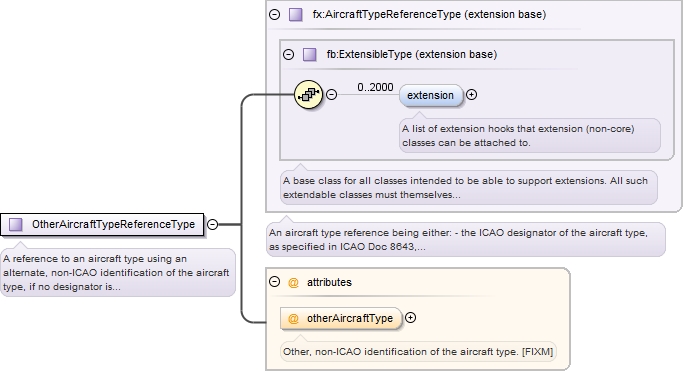
Task: Collapse the fb:ExtensibleType extension base group
Action: 288,55
